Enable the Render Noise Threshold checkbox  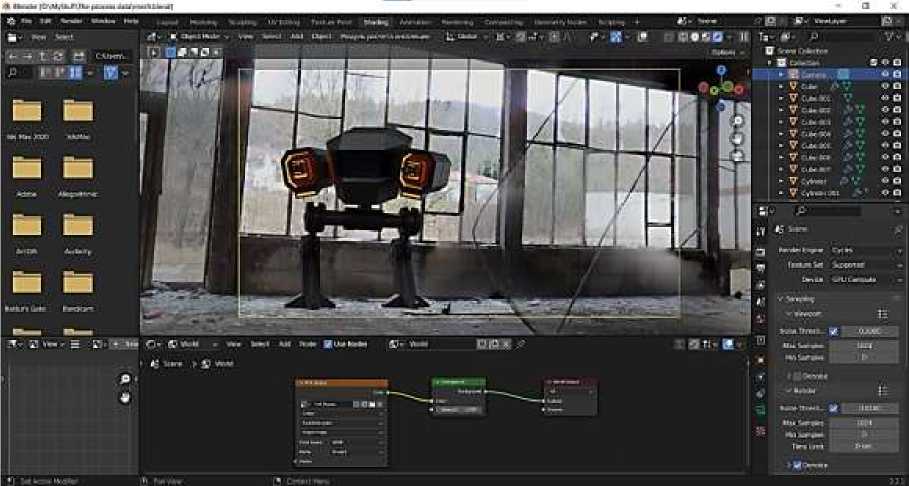[x=834, y=408]
